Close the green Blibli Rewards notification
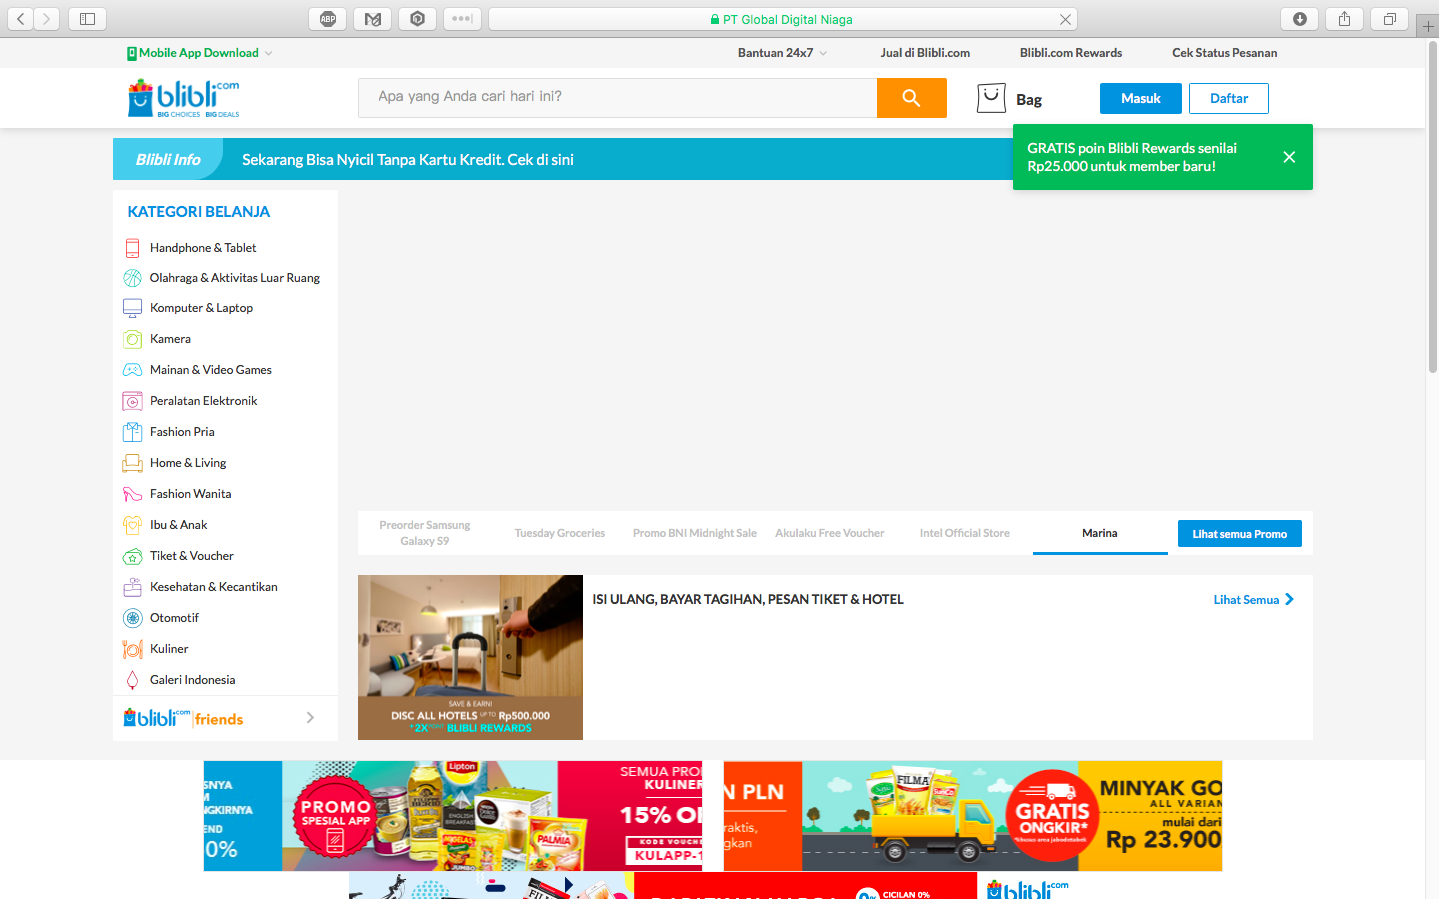Screen dimensions: 1439x899 click(1289, 157)
